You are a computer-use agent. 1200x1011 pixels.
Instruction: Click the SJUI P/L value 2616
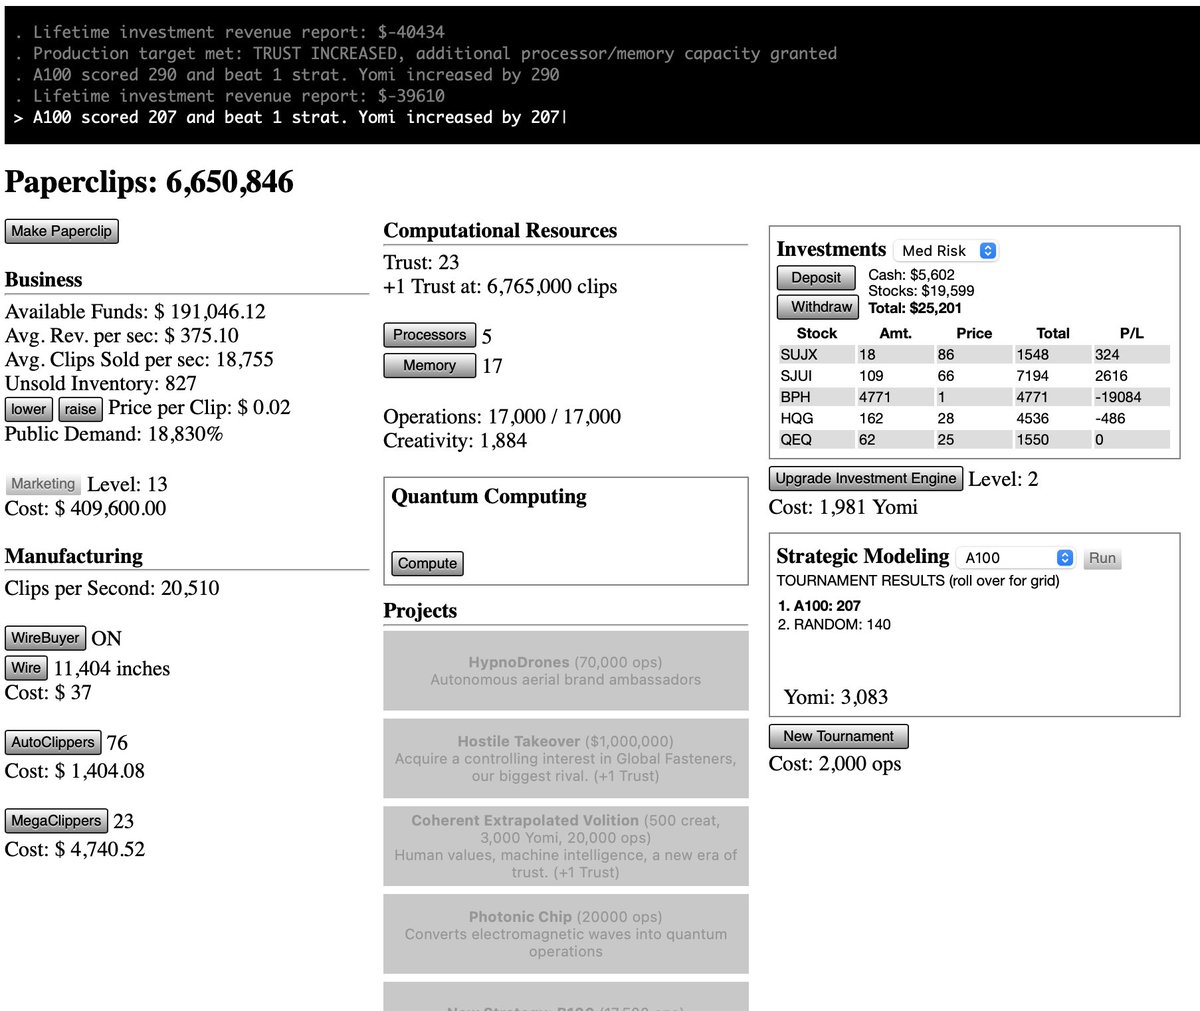pos(1111,376)
